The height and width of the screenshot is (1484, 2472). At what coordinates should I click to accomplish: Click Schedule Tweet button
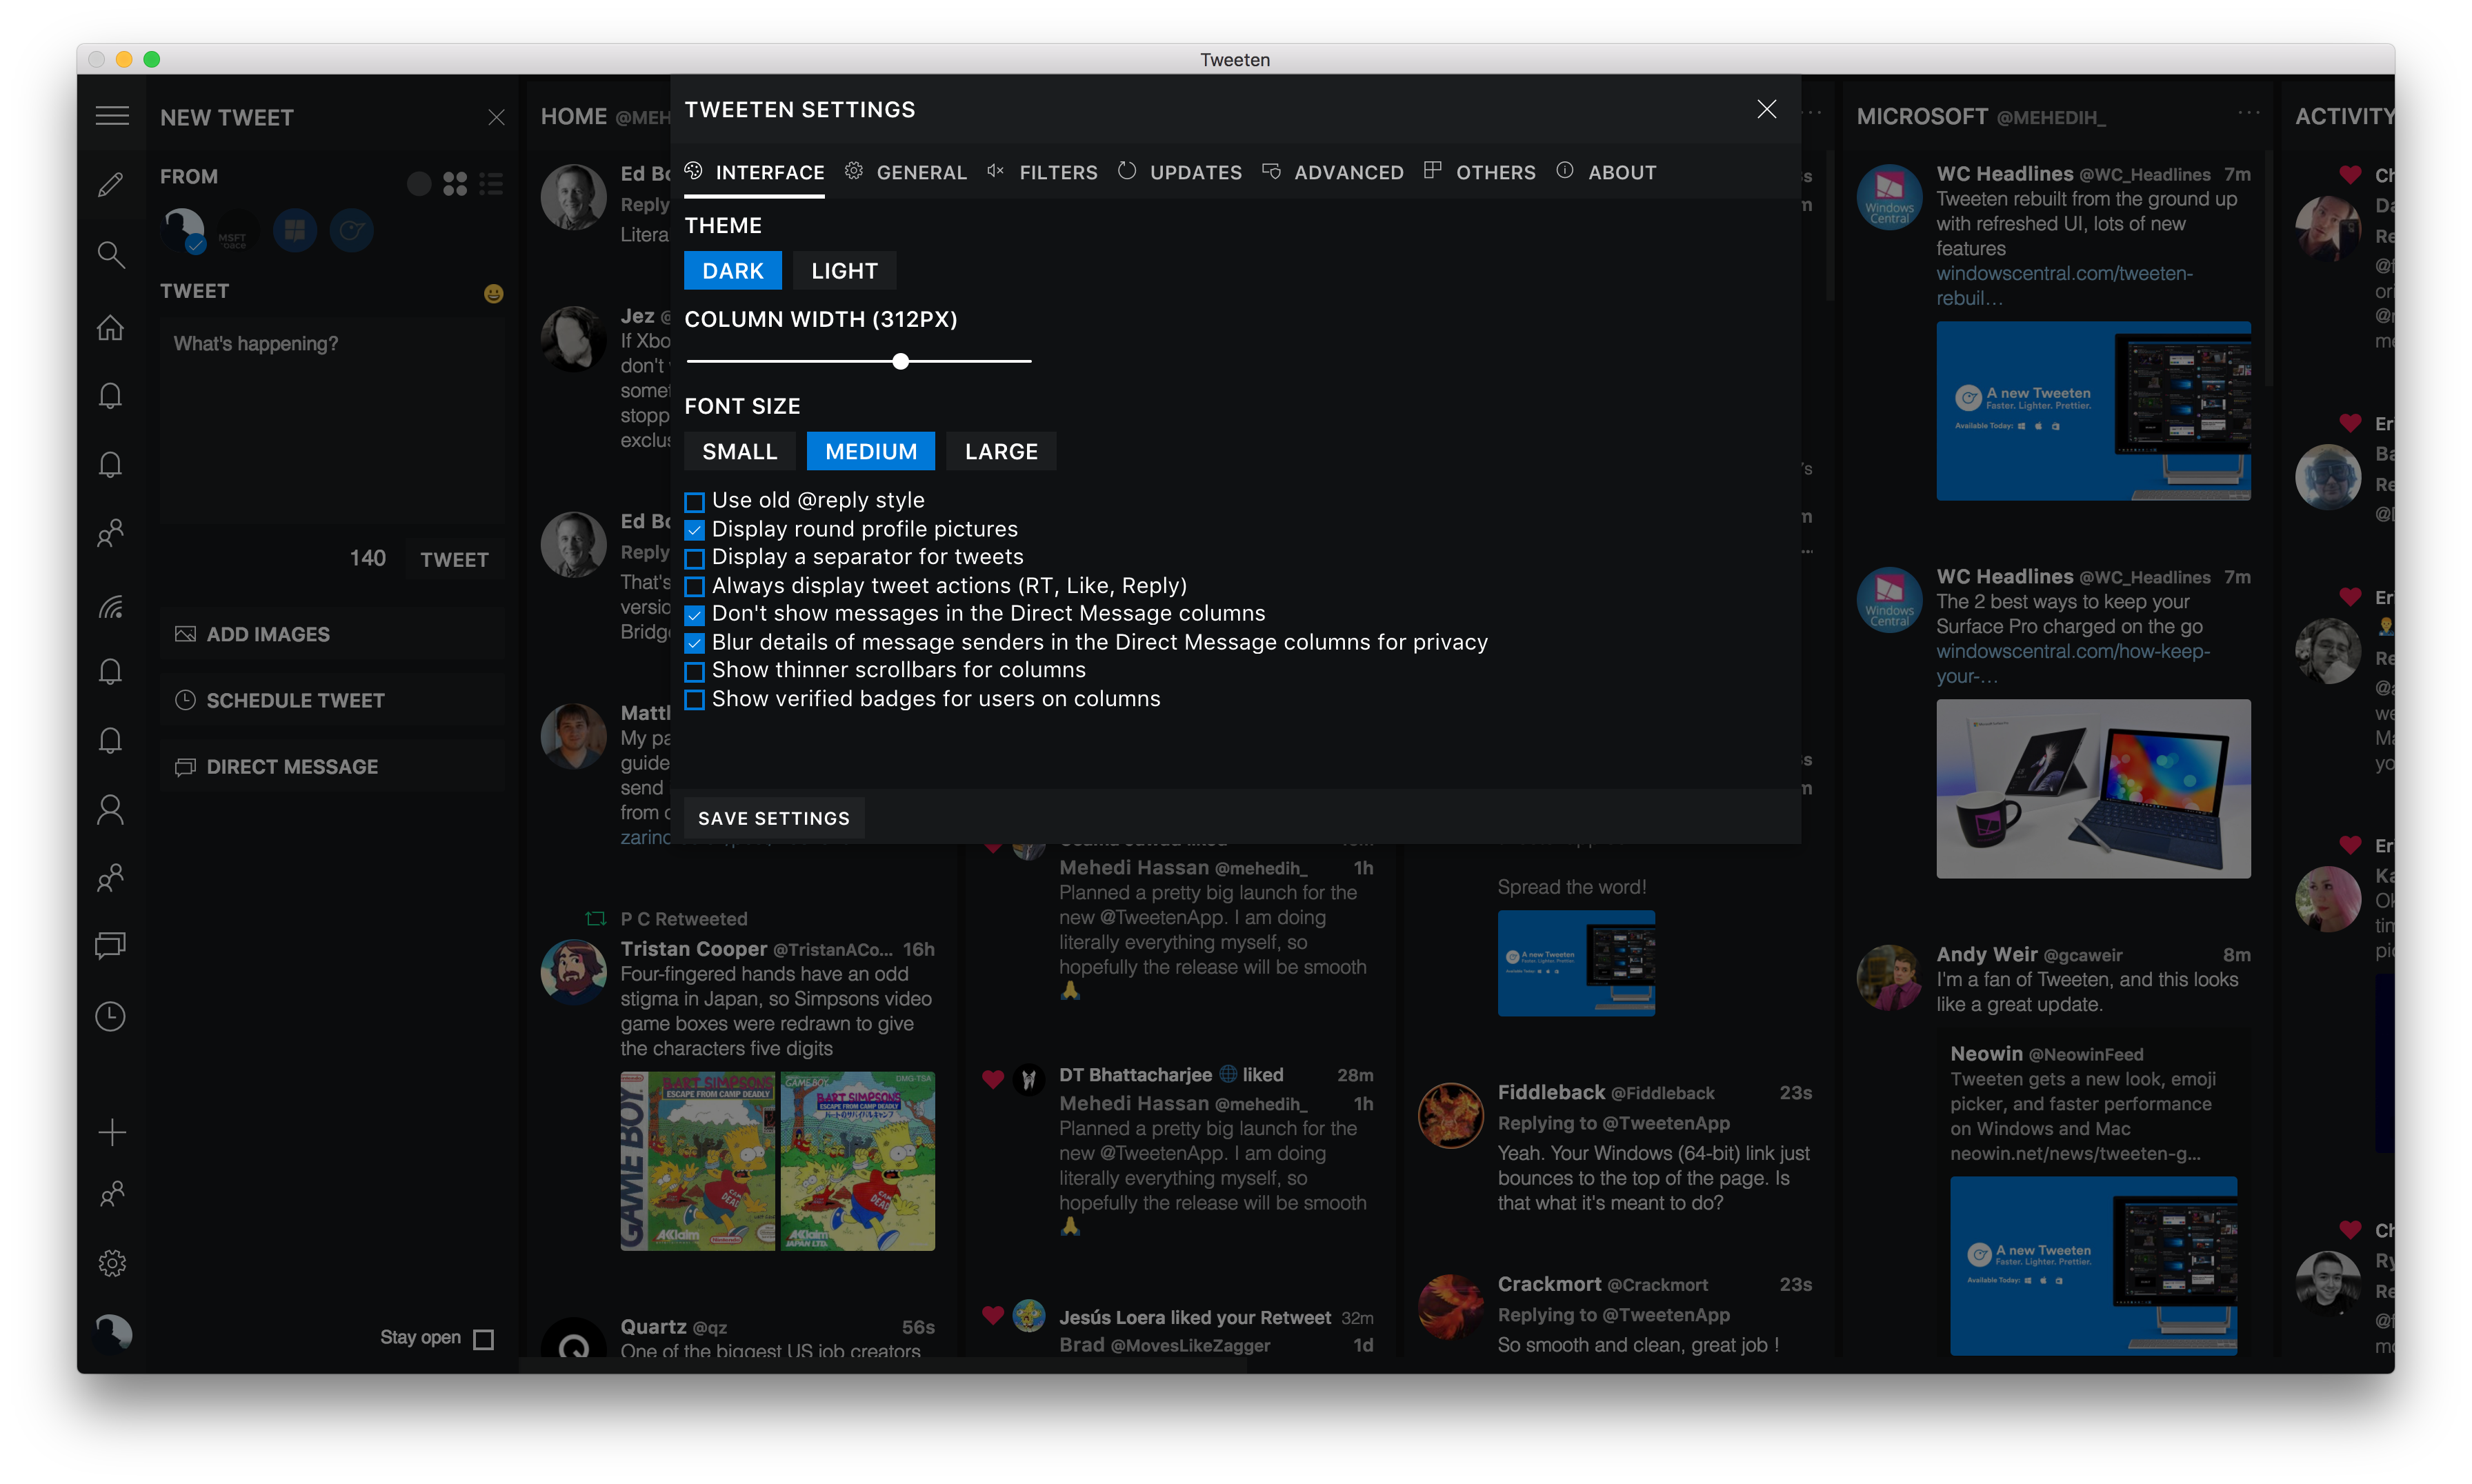(x=332, y=700)
